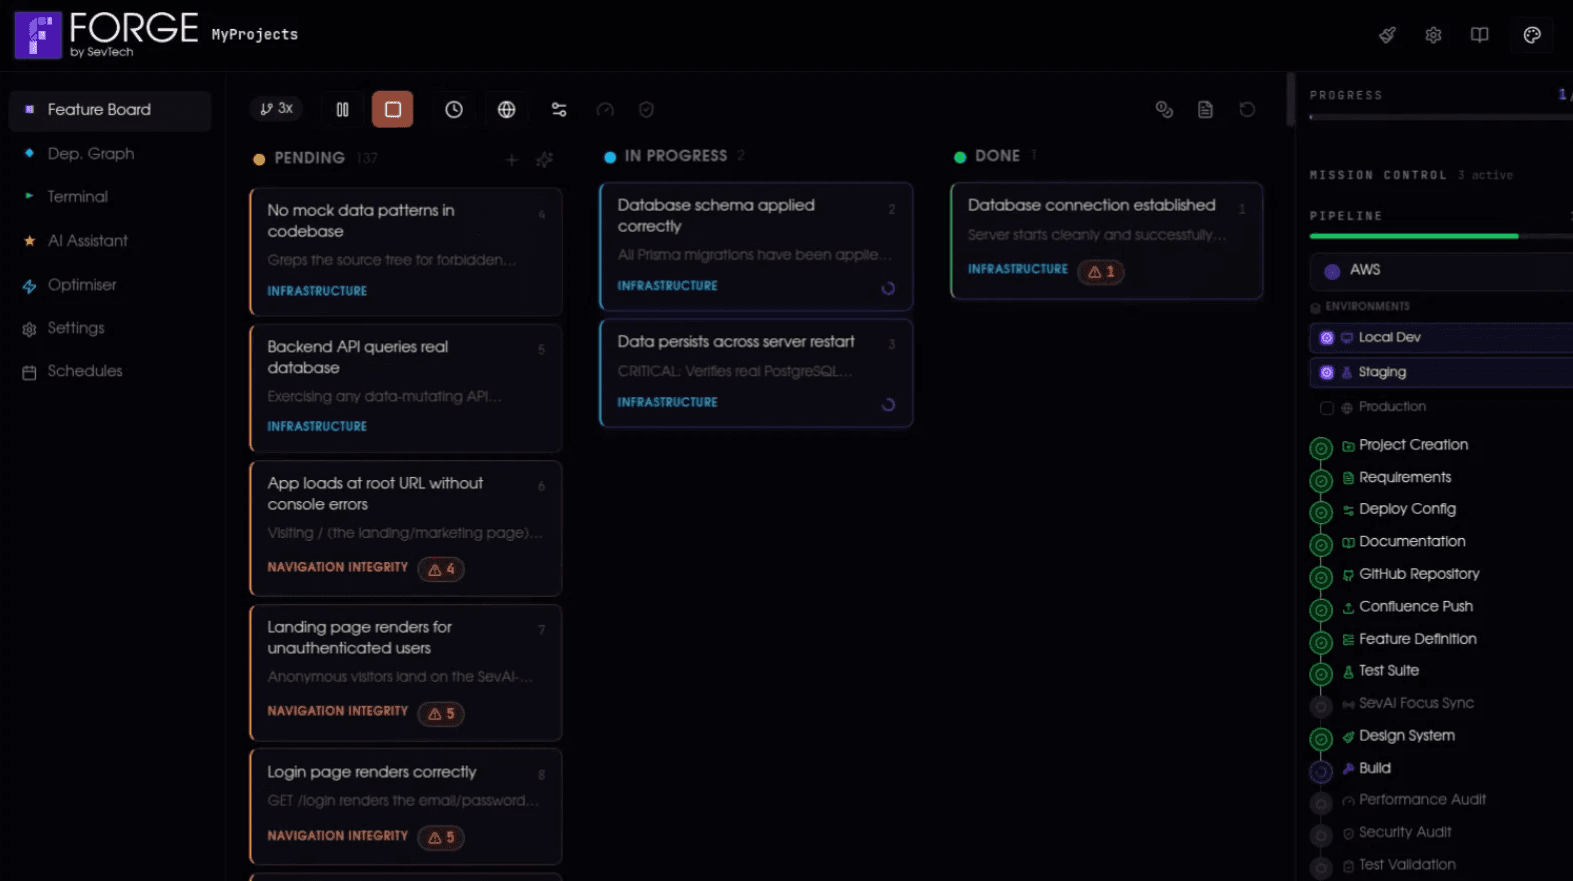Click the globe icon in the toolbar

pyautogui.click(x=507, y=110)
